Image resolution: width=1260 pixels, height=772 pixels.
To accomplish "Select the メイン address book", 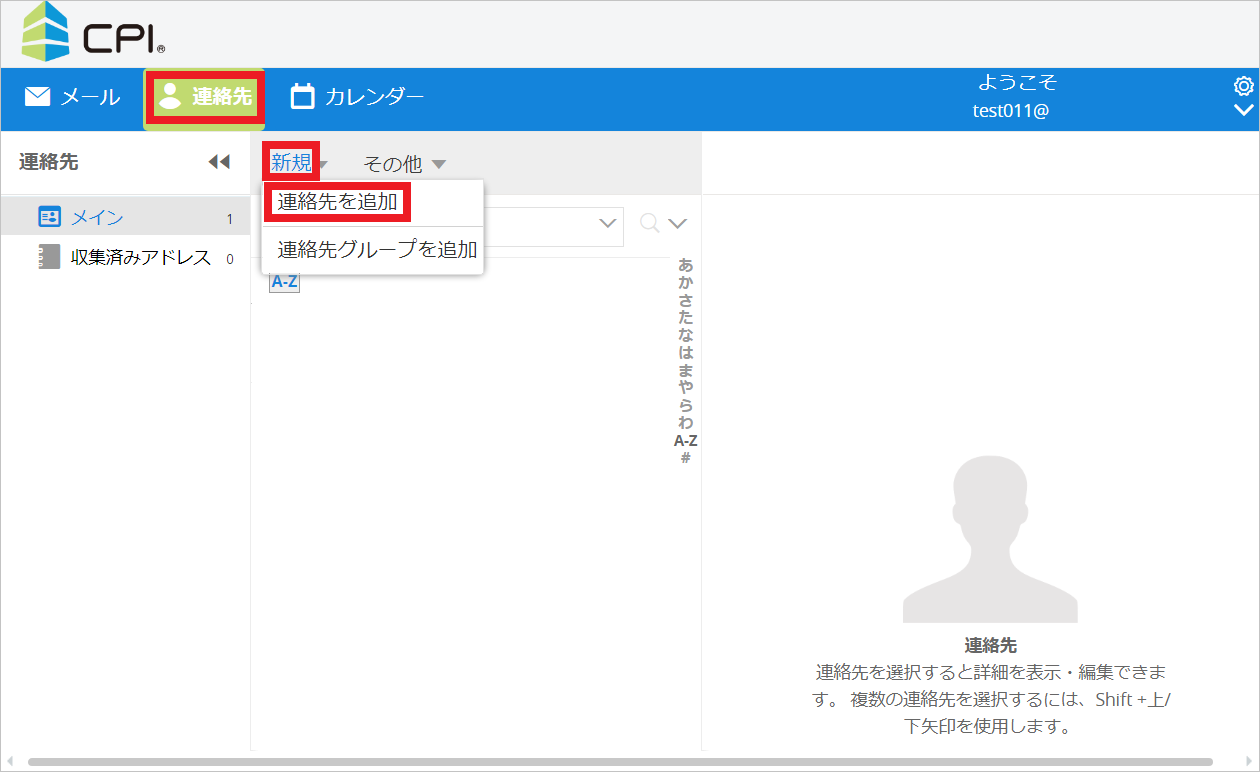I will tap(97, 217).
